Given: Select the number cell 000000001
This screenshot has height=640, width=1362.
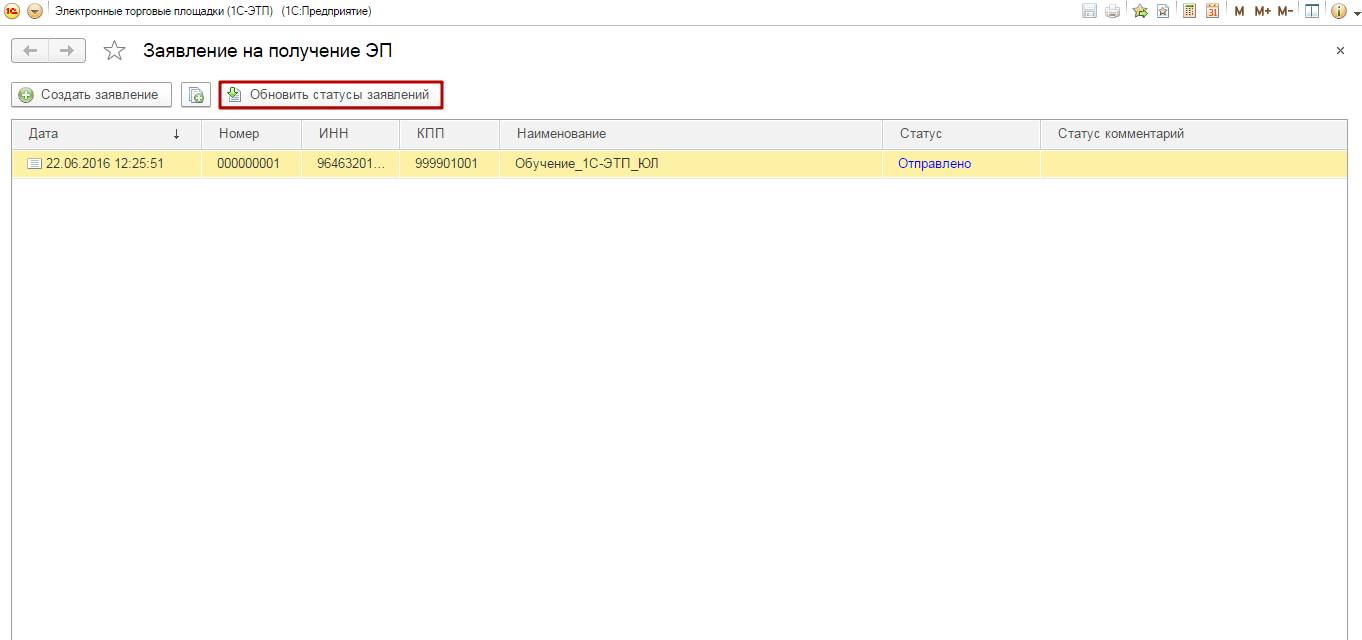Looking at the screenshot, I should [x=251, y=164].
